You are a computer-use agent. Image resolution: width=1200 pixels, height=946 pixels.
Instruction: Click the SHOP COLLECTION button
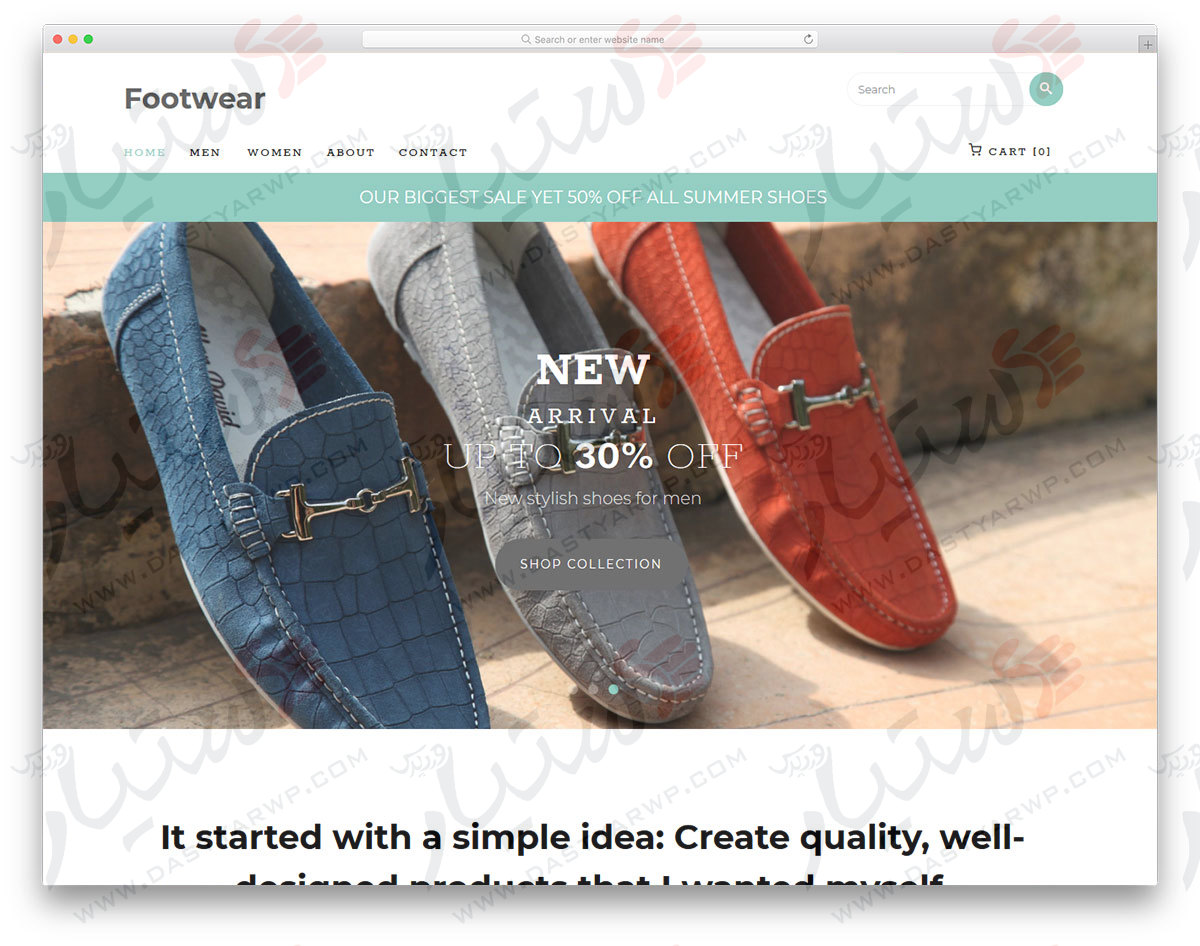tap(591, 564)
